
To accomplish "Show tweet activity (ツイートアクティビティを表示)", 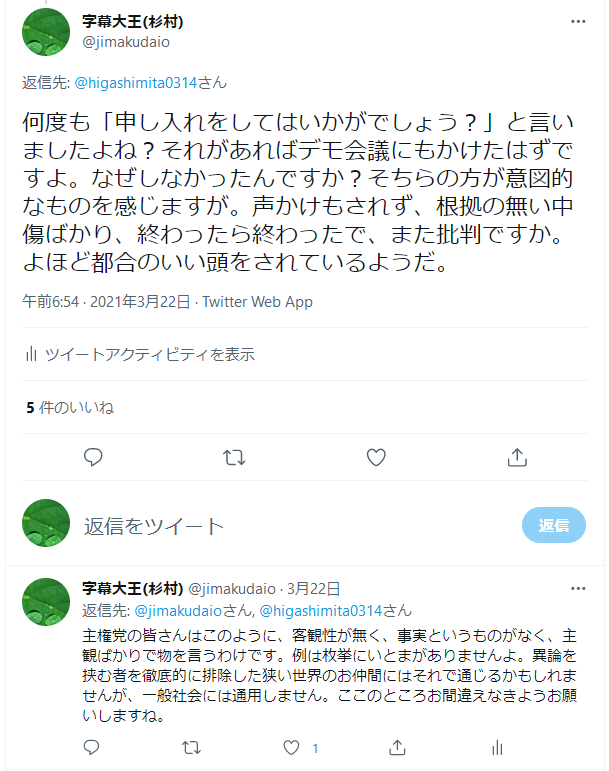I will click(139, 354).
